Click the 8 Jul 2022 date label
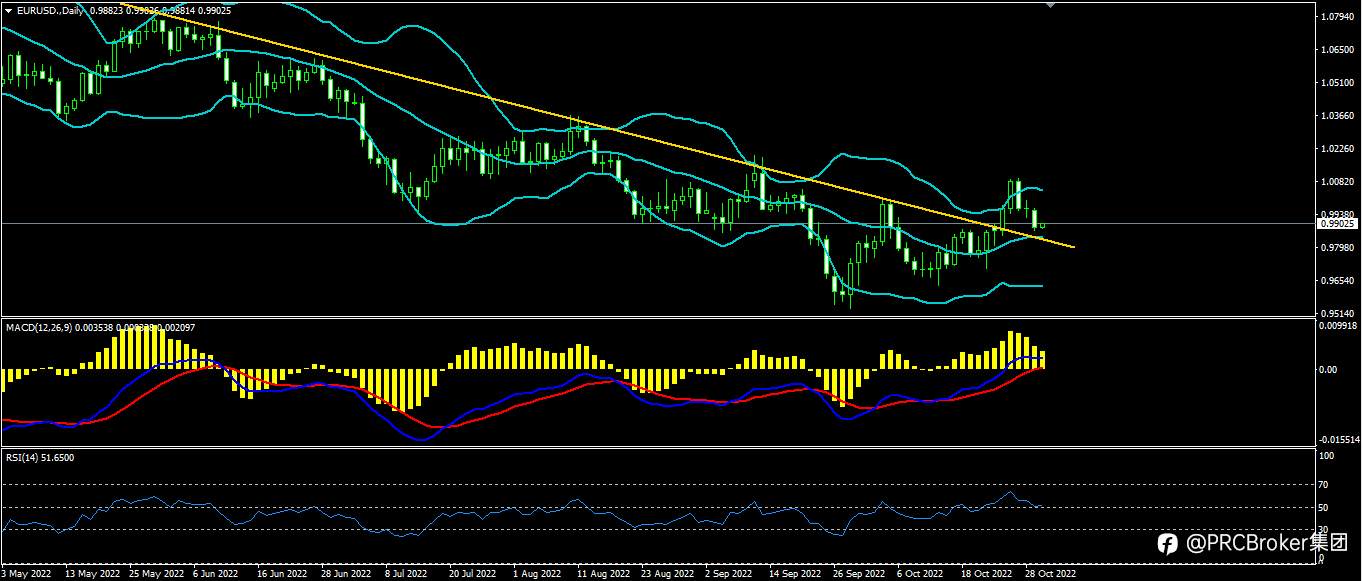 pyautogui.click(x=407, y=574)
